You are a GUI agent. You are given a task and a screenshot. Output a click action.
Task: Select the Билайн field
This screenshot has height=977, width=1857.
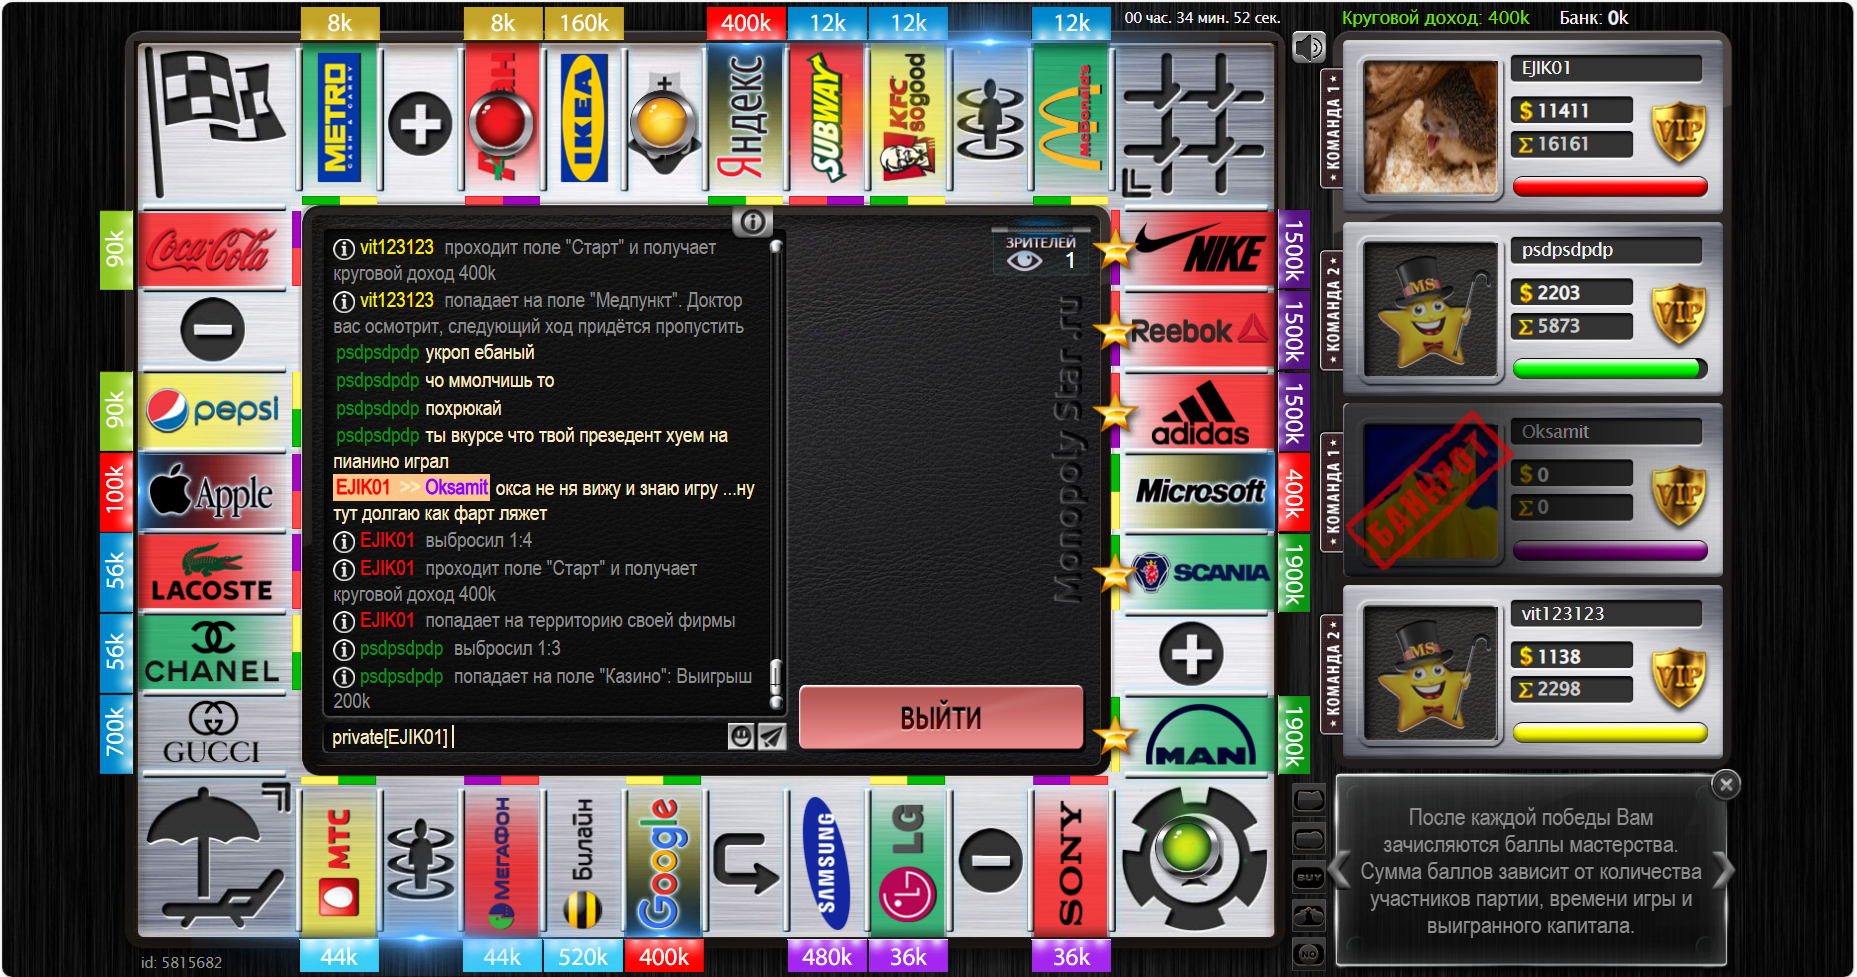click(x=583, y=861)
